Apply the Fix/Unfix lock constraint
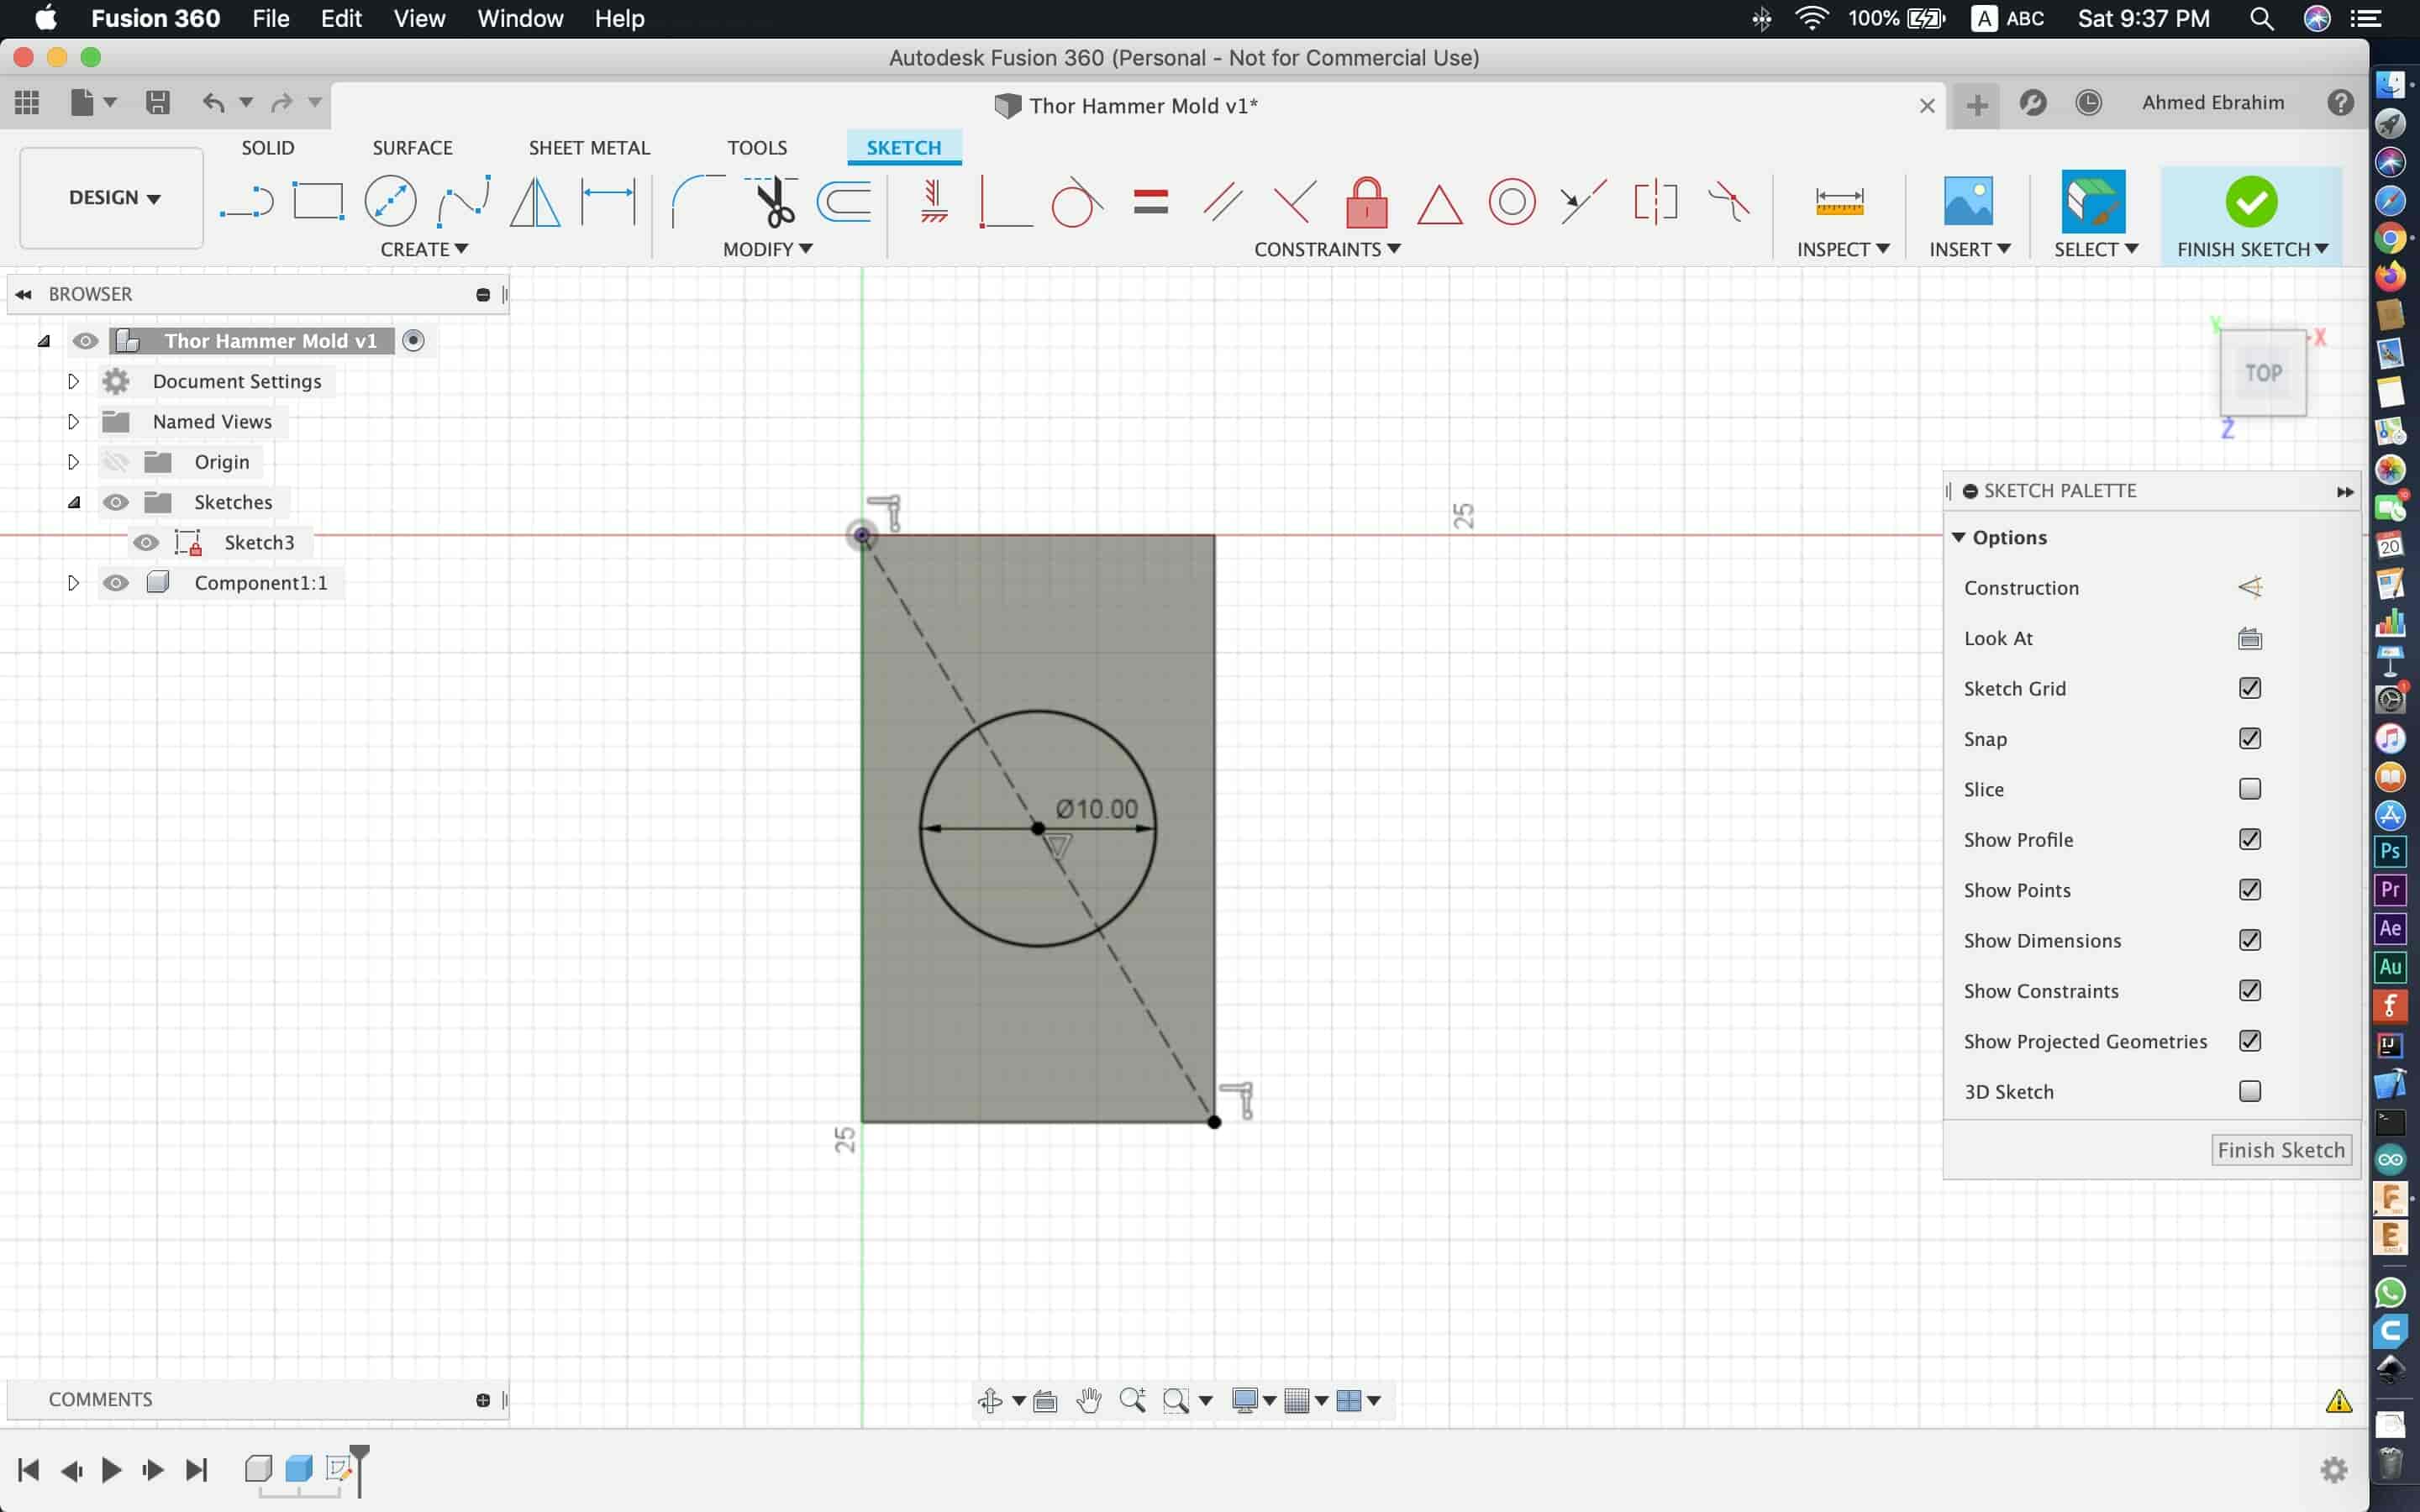The width and height of the screenshot is (2420, 1512). click(x=1367, y=202)
